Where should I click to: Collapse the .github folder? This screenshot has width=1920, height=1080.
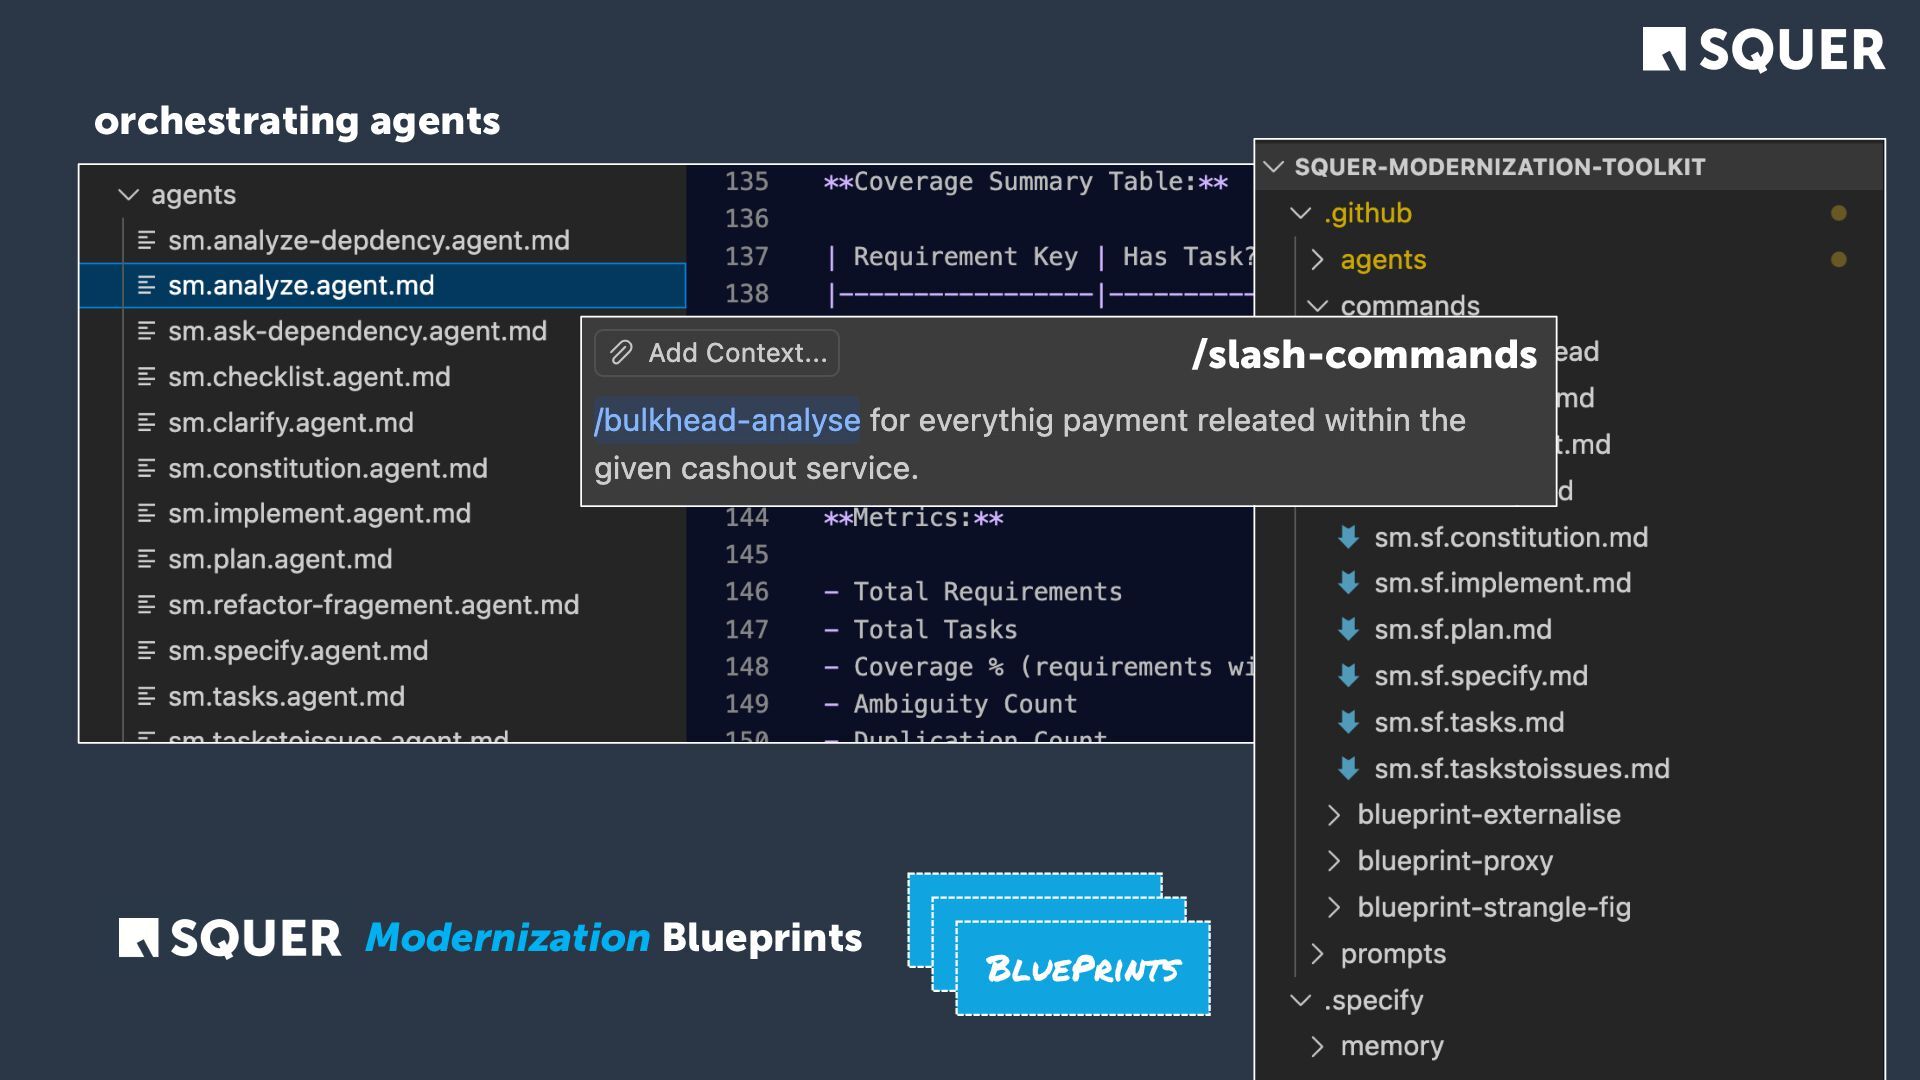click(1300, 213)
